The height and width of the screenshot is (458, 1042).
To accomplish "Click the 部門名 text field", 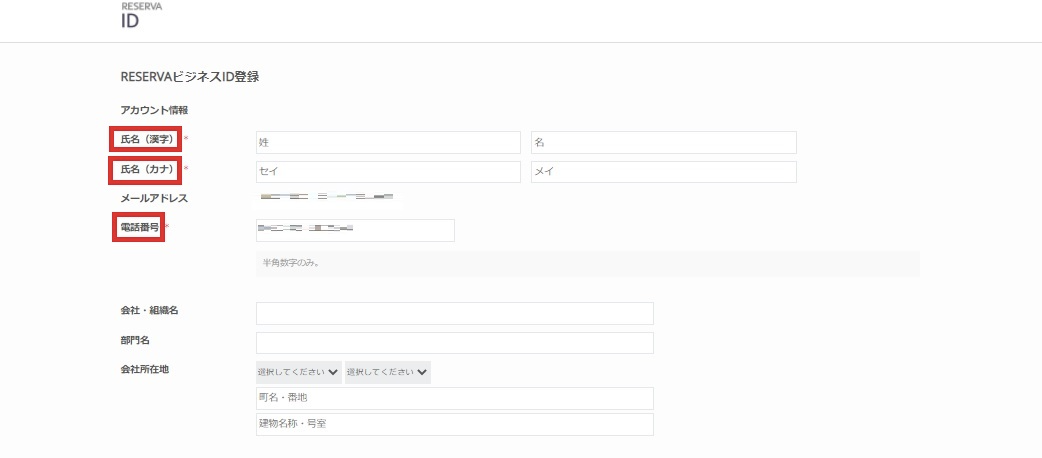I will coord(454,343).
